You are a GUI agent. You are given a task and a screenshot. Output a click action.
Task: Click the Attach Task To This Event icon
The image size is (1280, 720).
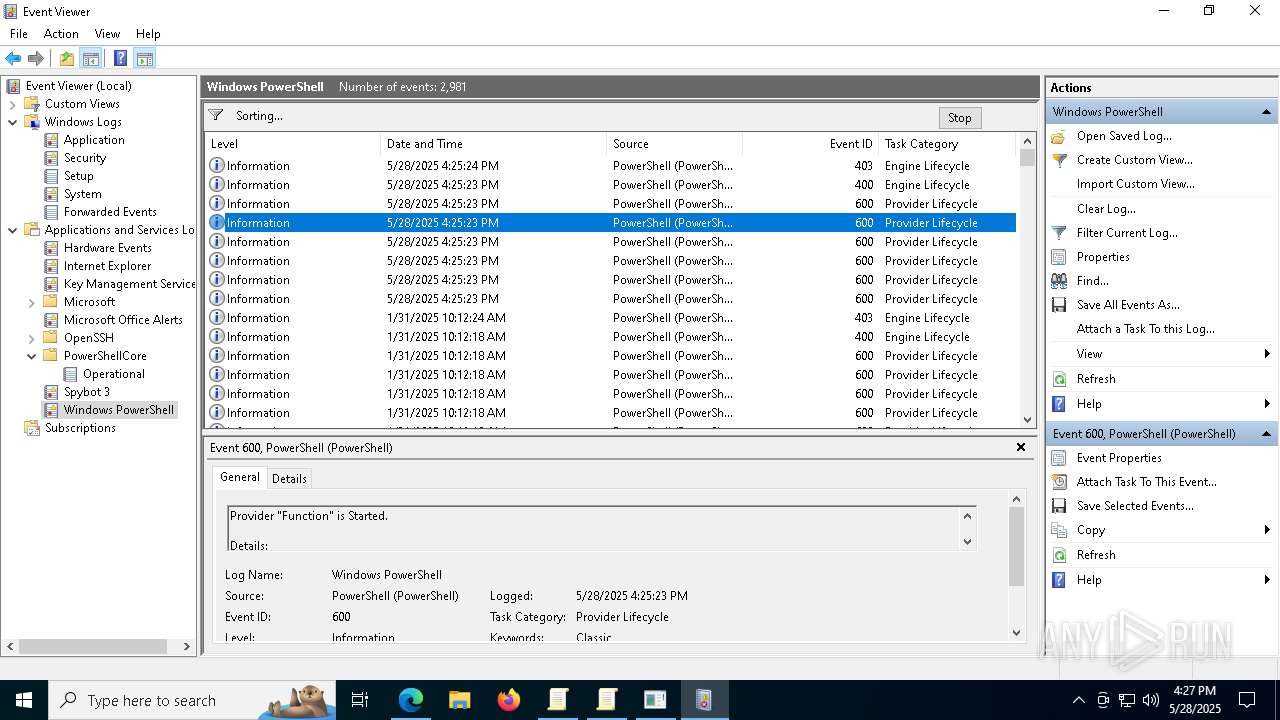pyautogui.click(x=1060, y=482)
